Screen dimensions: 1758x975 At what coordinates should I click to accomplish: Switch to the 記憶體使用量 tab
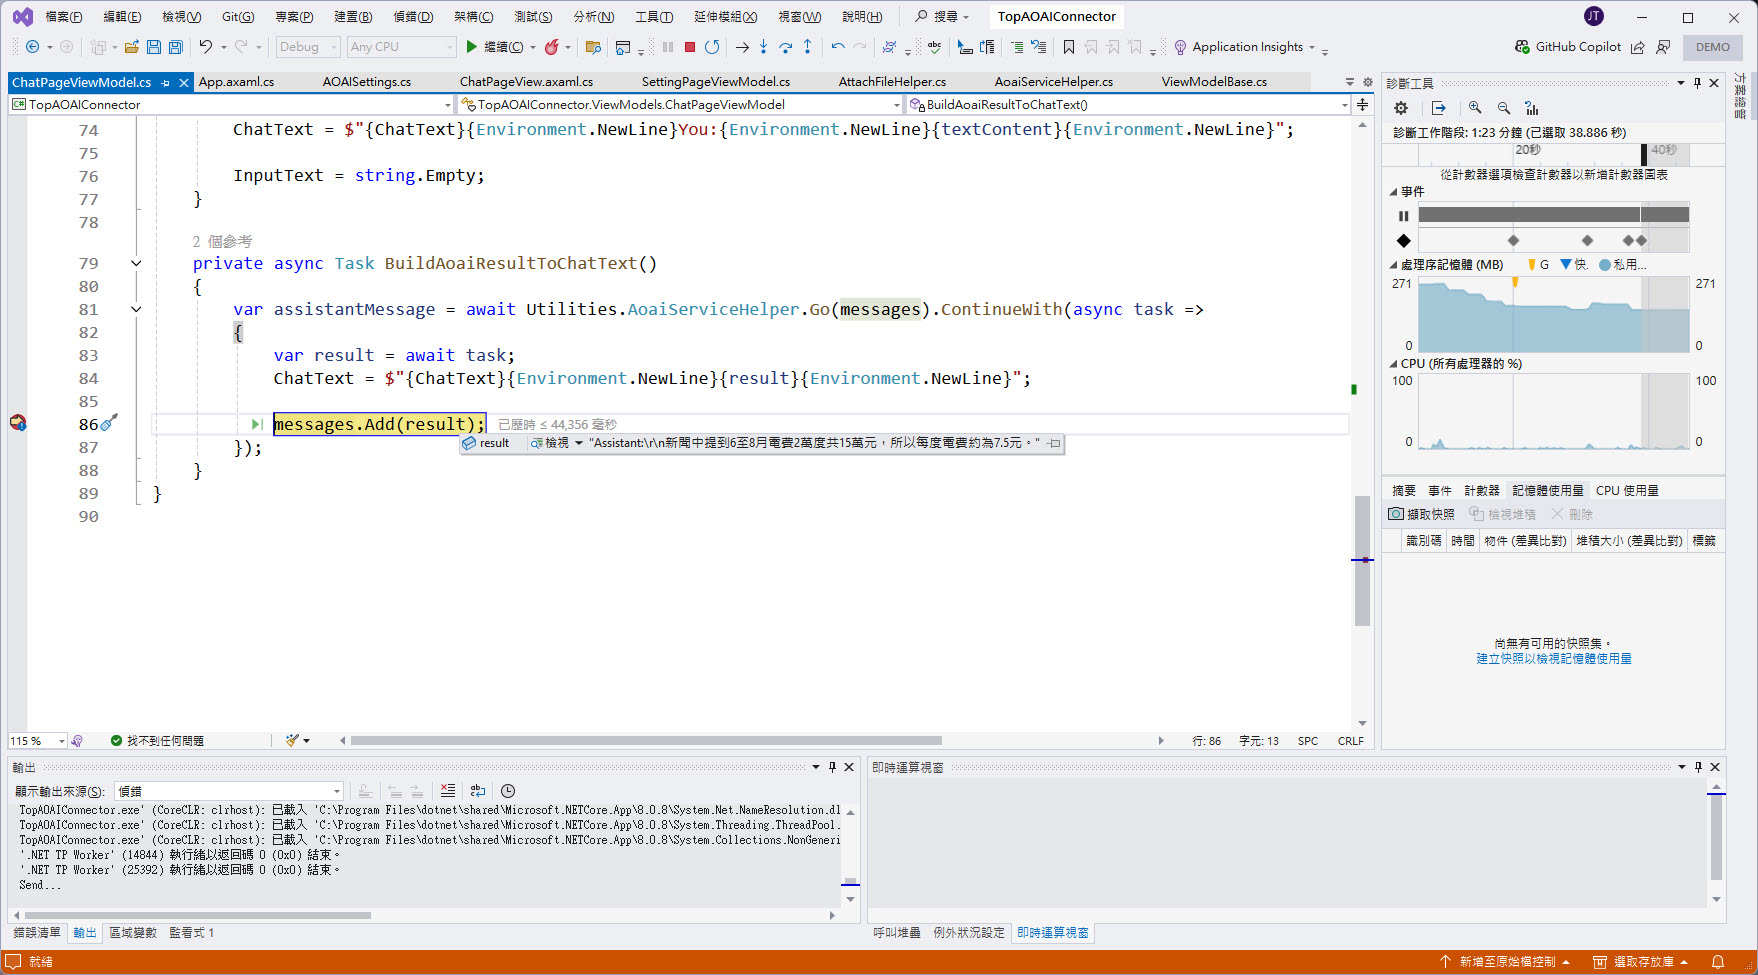pyautogui.click(x=1548, y=490)
